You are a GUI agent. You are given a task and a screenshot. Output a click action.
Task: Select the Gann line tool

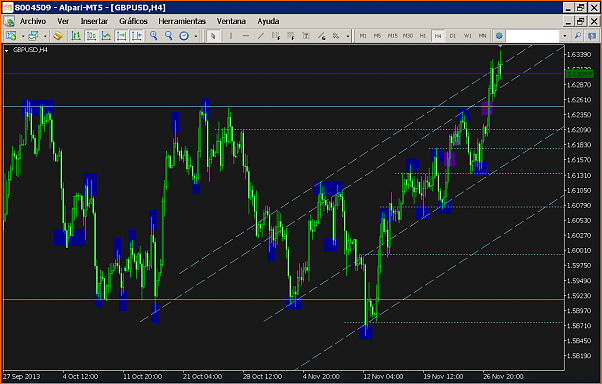point(321,36)
